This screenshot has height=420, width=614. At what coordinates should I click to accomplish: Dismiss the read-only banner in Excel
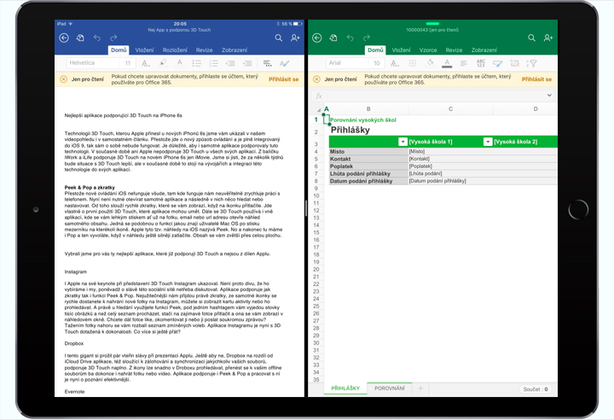click(x=316, y=79)
